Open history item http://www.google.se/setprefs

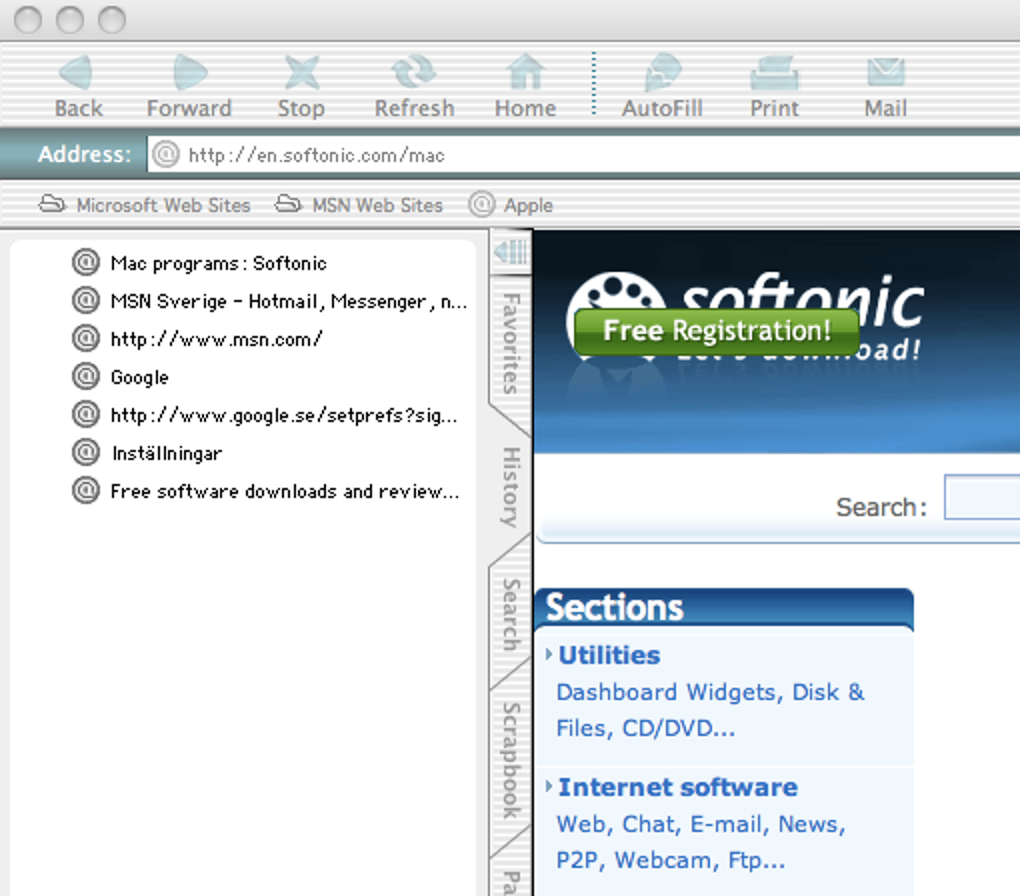284,415
